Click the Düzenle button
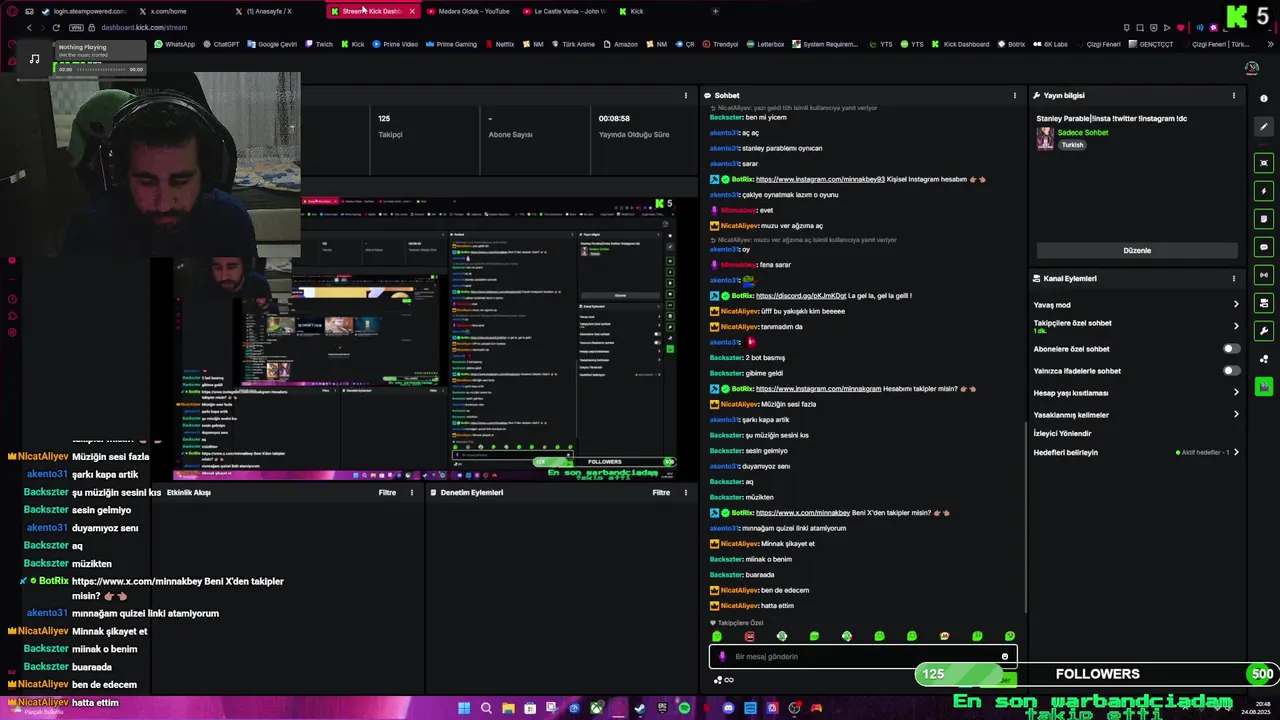Screen dimensions: 1280x720 tap(1137, 251)
